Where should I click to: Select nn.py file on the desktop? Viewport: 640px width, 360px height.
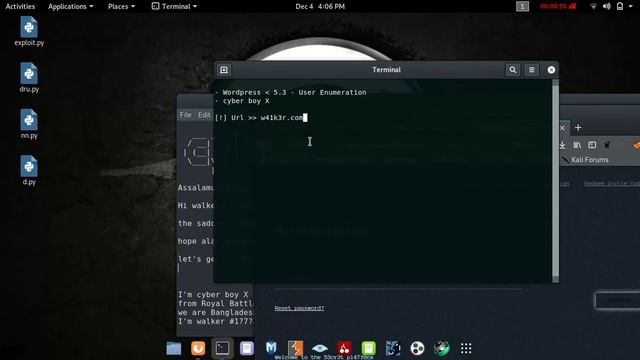click(x=29, y=124)
